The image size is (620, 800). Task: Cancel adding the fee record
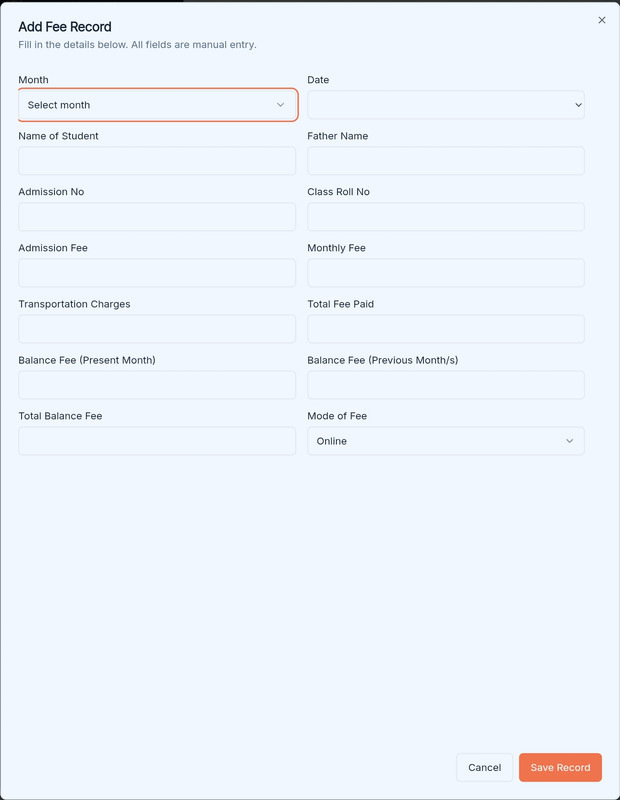[x=484, y=767]
